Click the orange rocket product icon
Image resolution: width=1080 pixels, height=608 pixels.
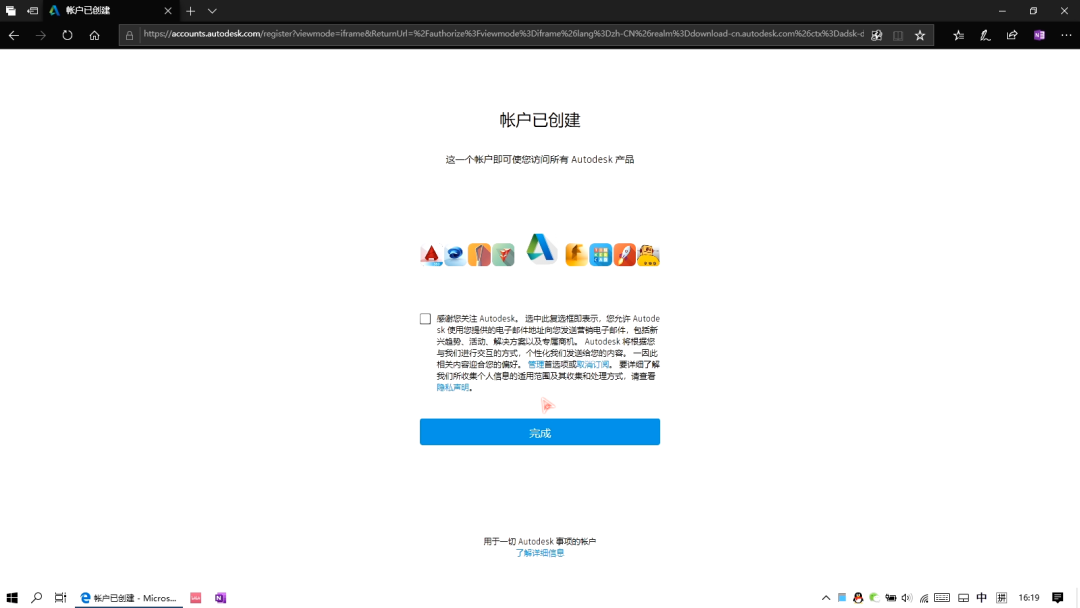pyautogui.click(x=625, y=255)
